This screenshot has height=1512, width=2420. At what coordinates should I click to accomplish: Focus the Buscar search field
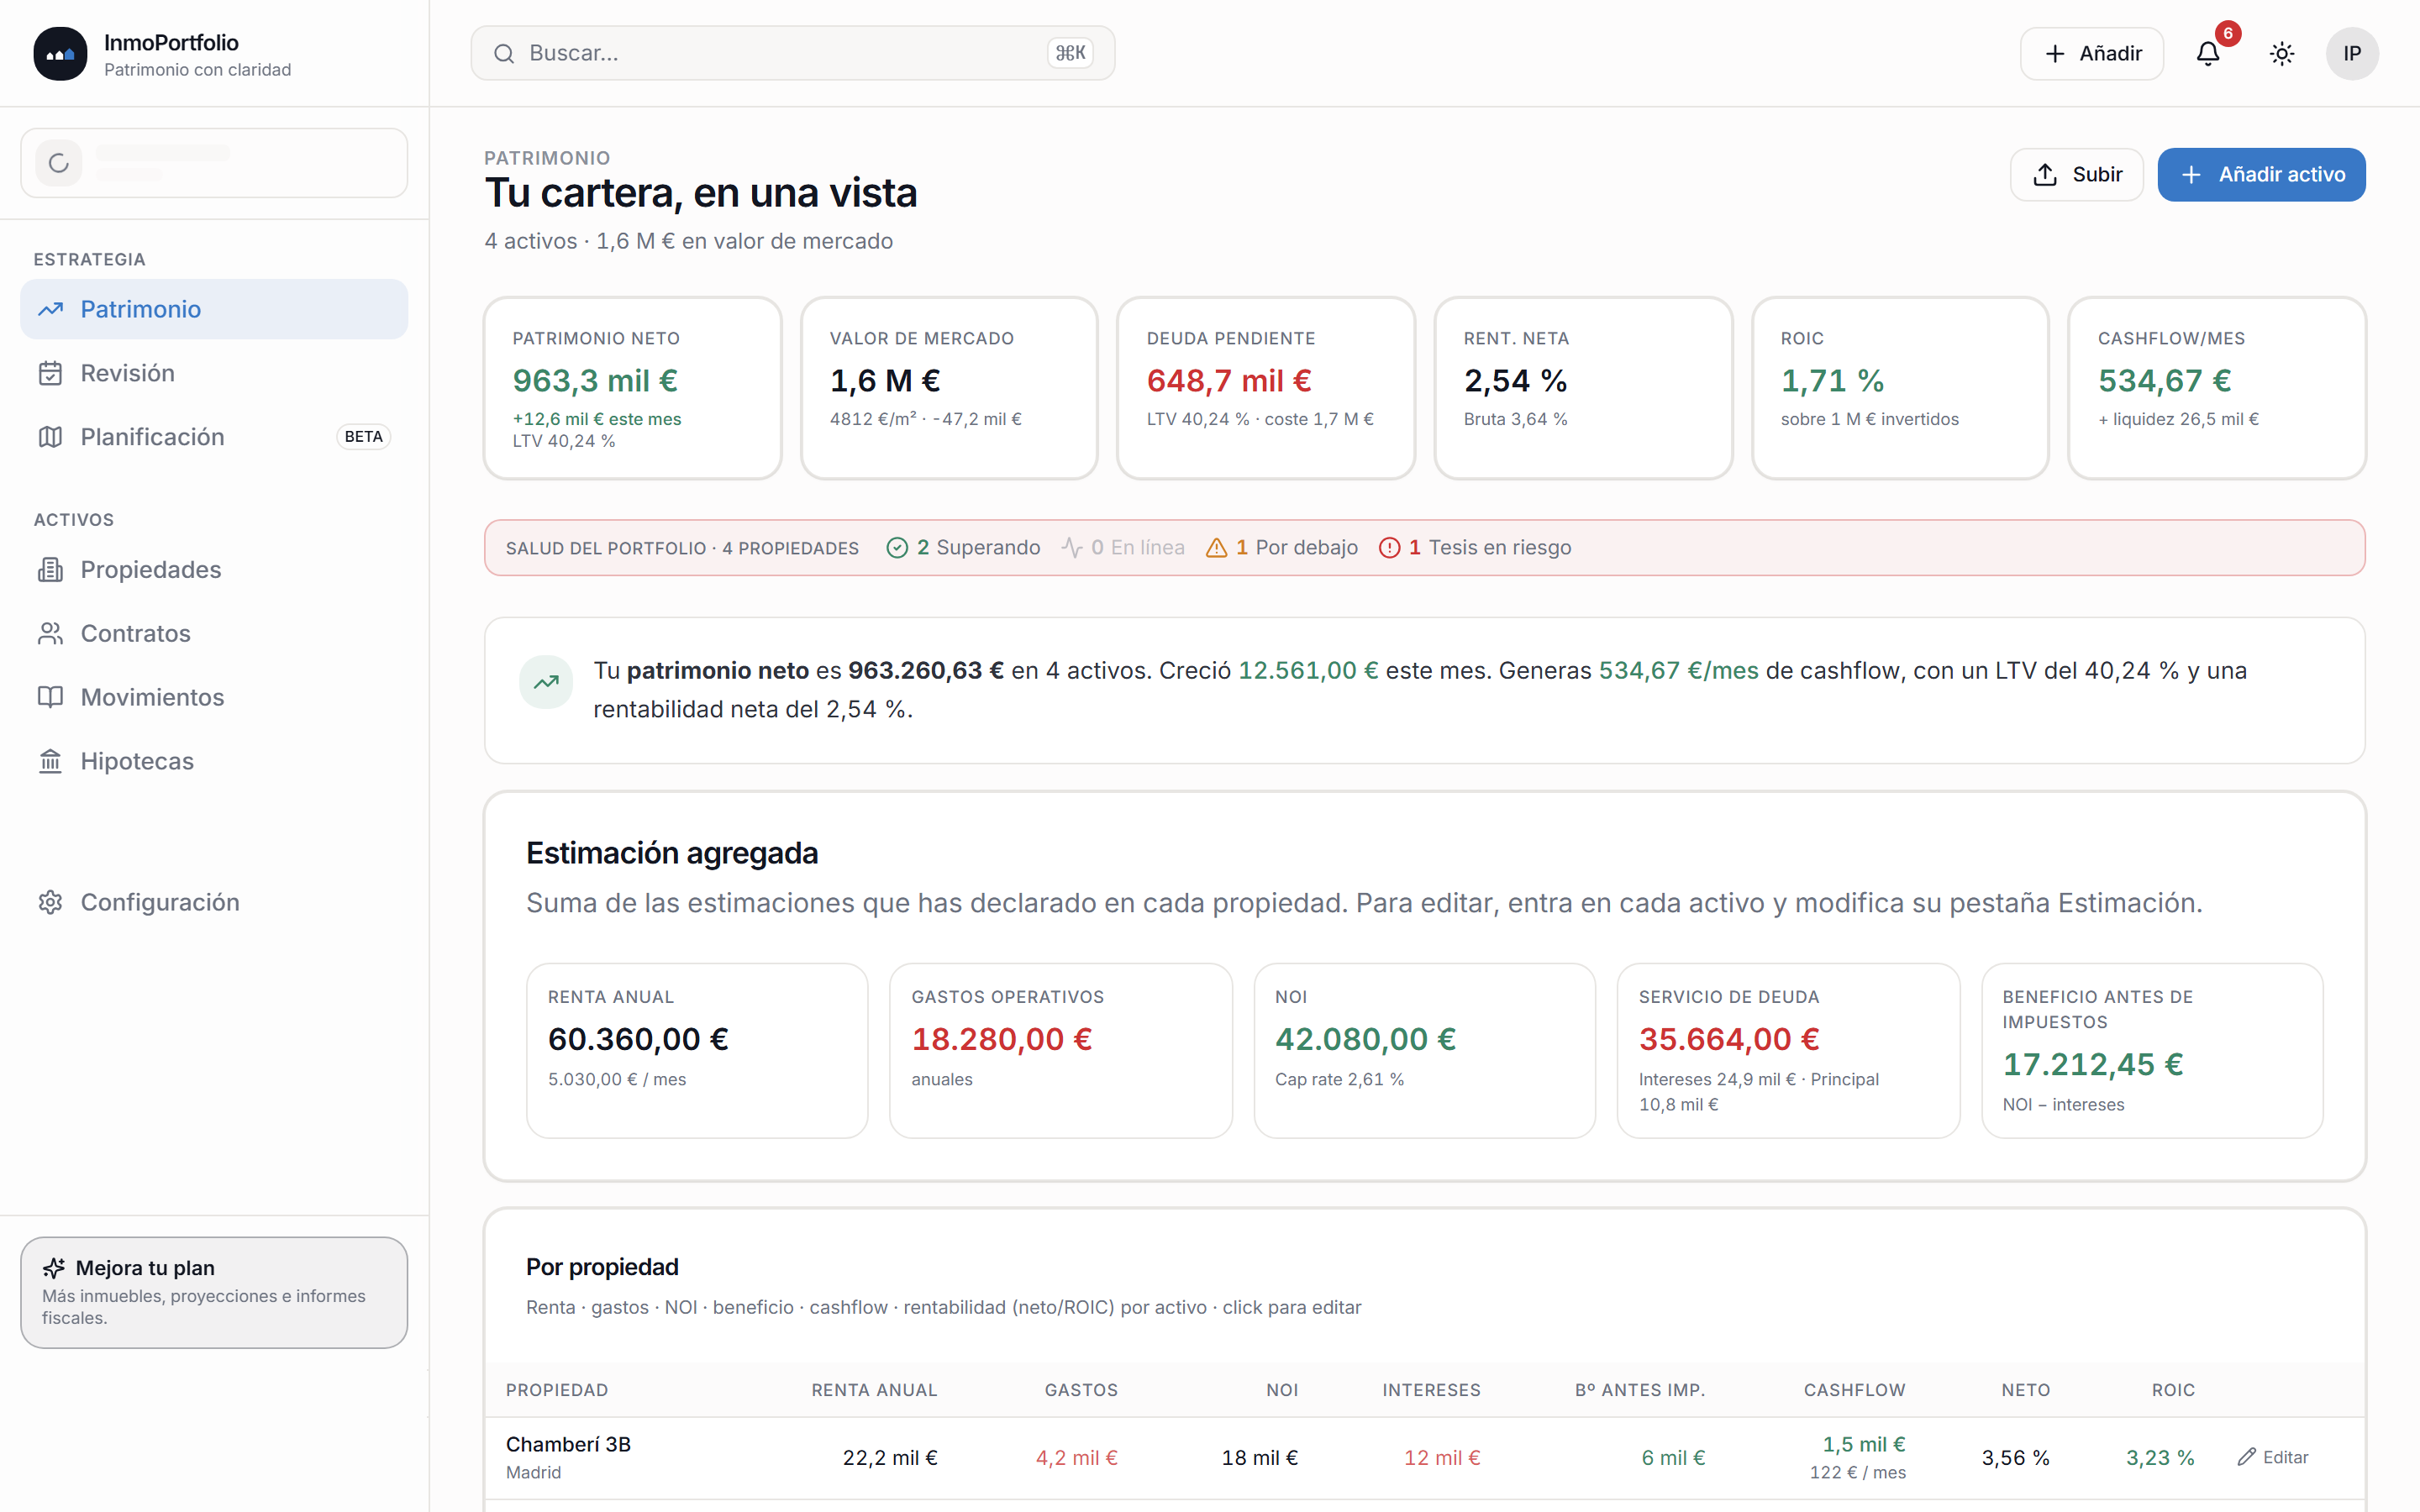pos(793,54)
